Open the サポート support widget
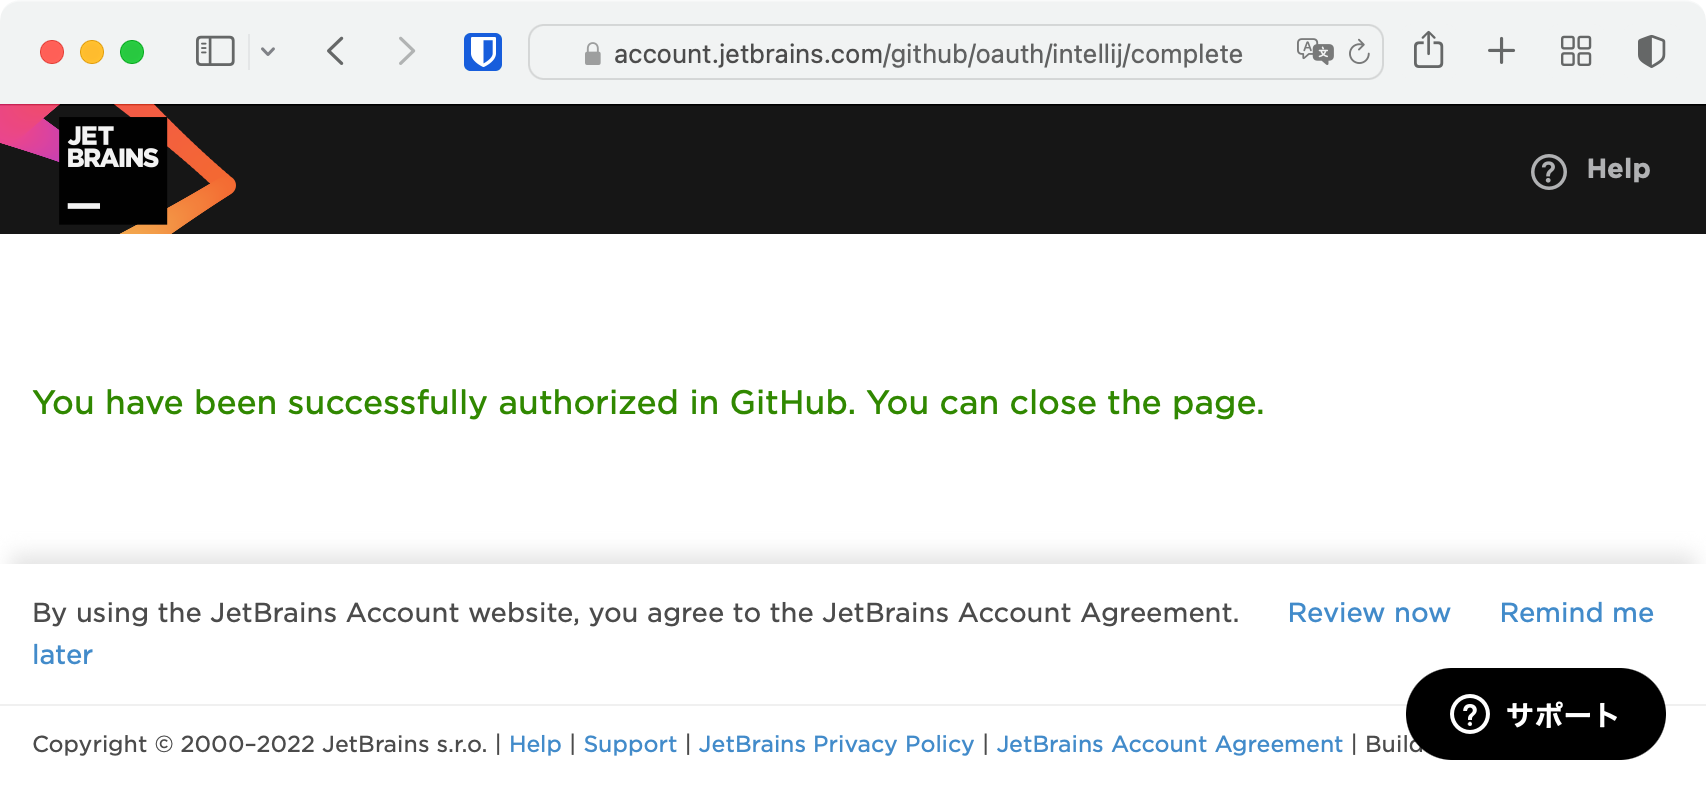This screenshot has height=788, width=1706. point(1536,714)
